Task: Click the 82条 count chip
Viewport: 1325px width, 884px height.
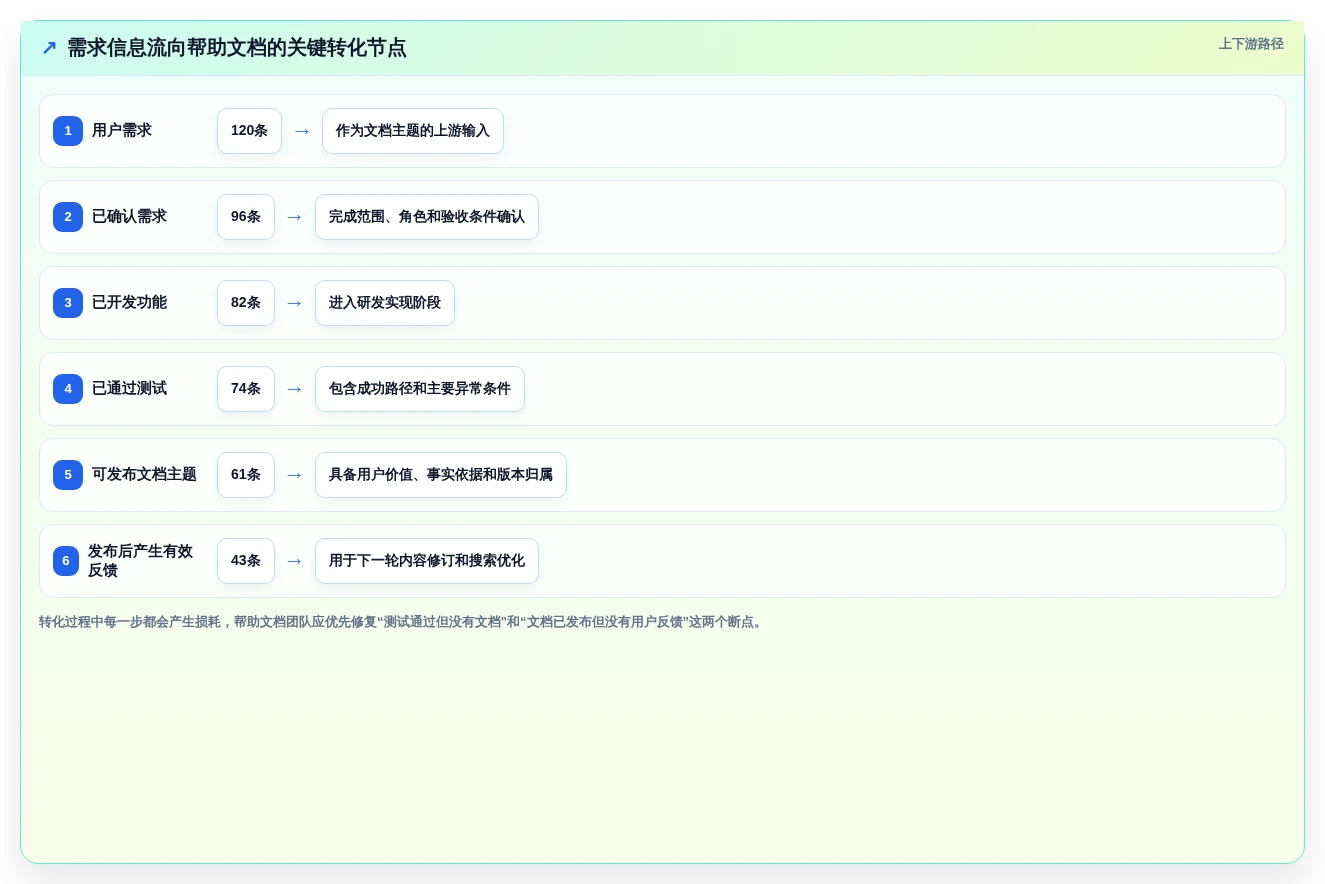Action: click(x=246, y=303)
